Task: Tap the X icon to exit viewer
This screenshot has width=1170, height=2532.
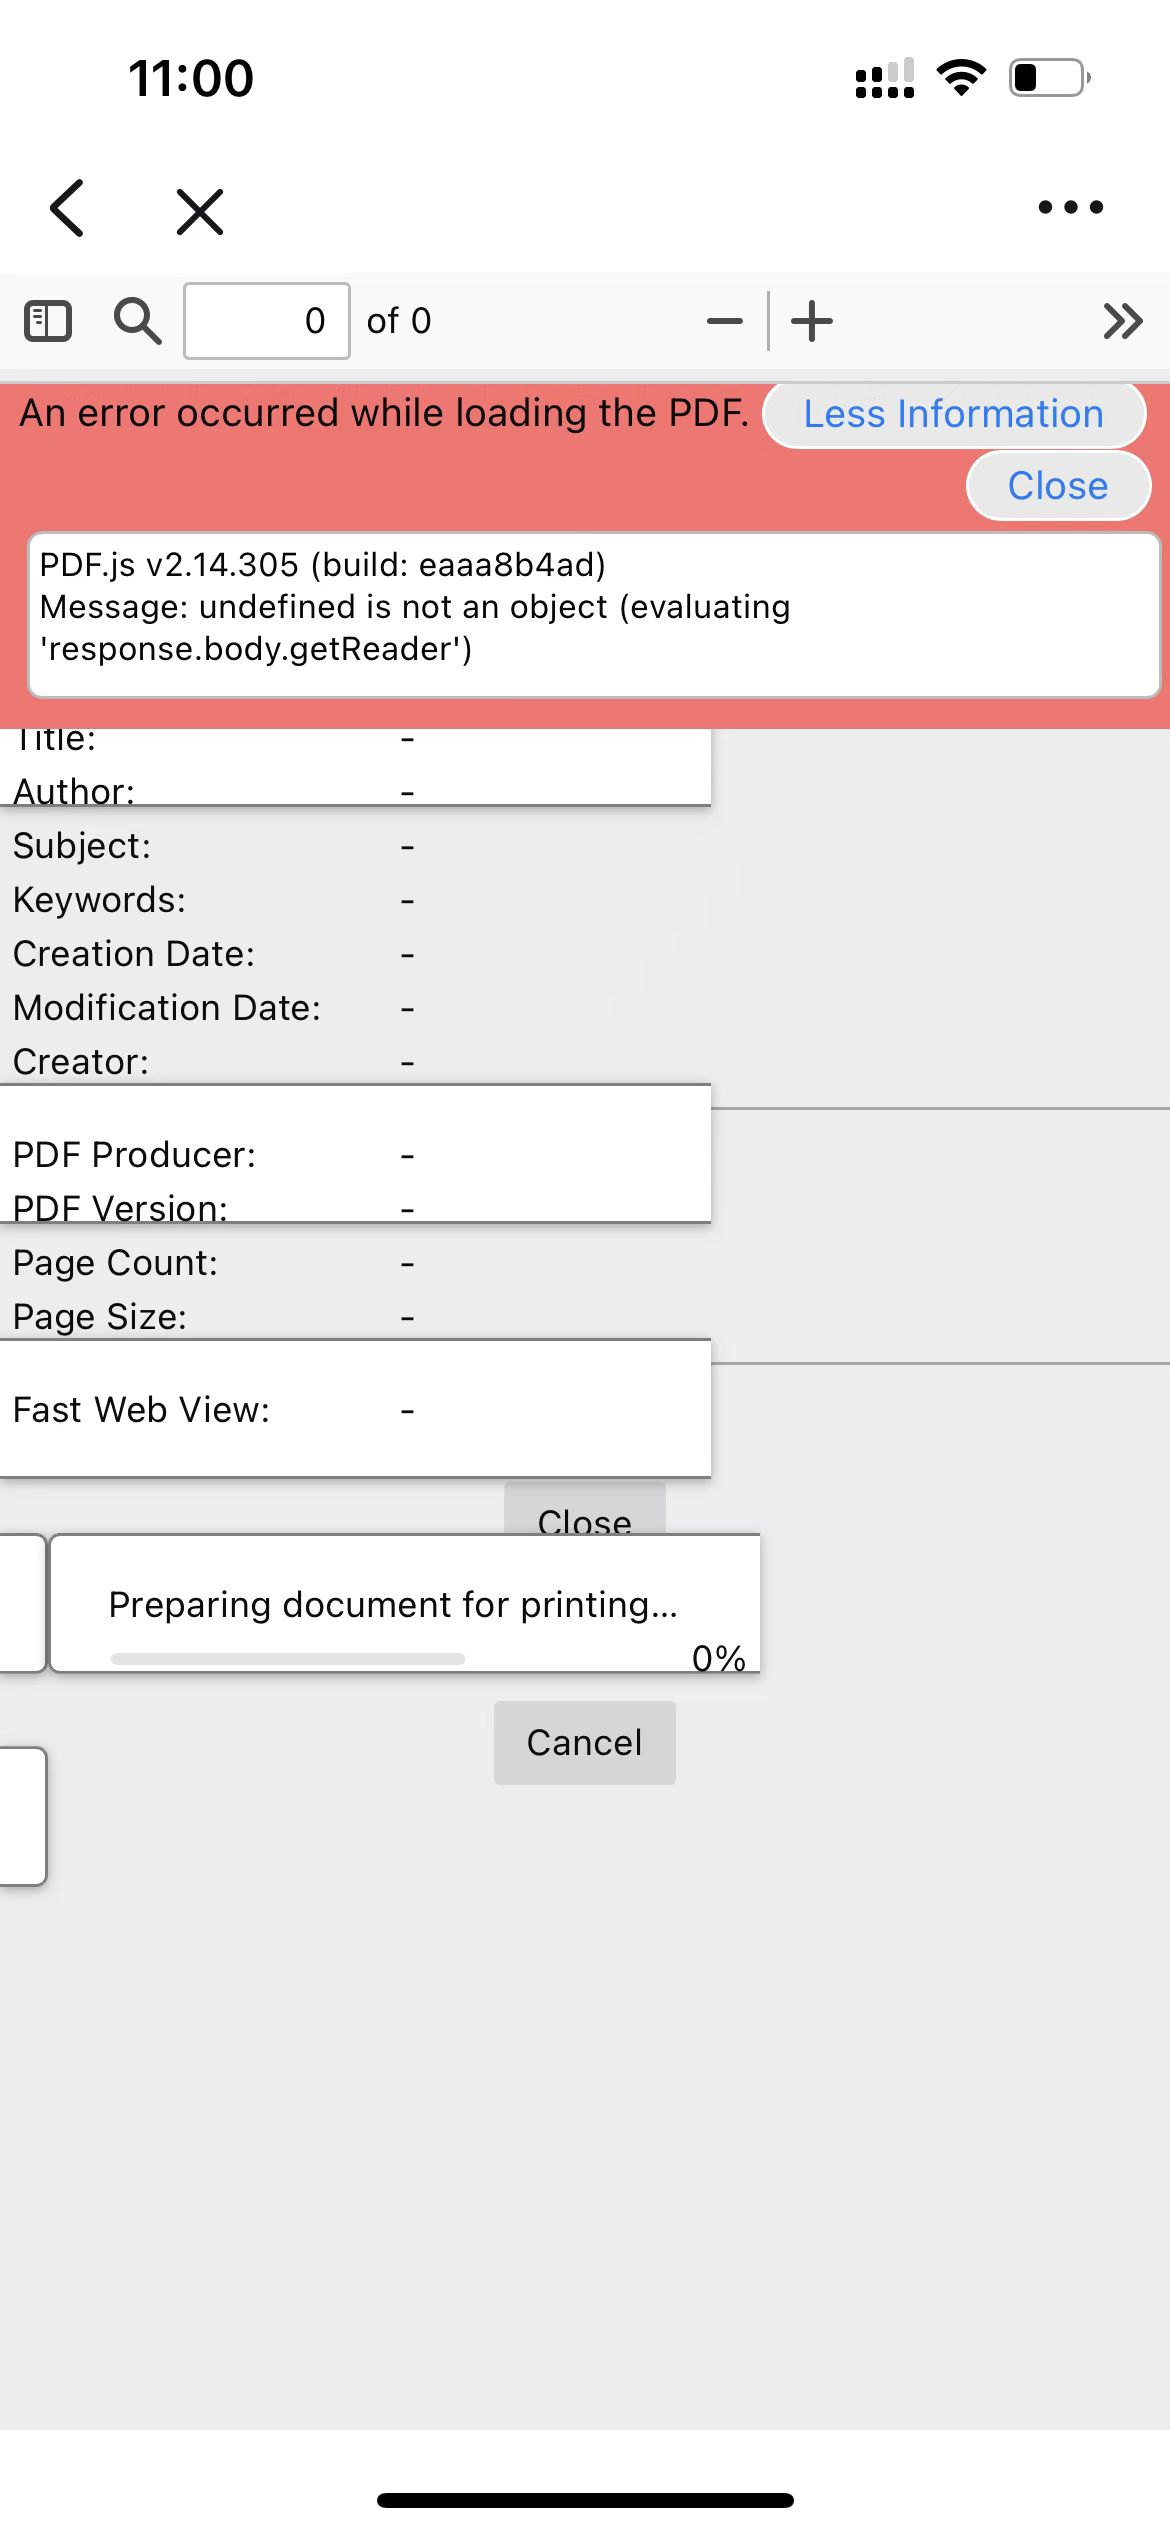Action: pyautogui.click(x=200, y=211)
